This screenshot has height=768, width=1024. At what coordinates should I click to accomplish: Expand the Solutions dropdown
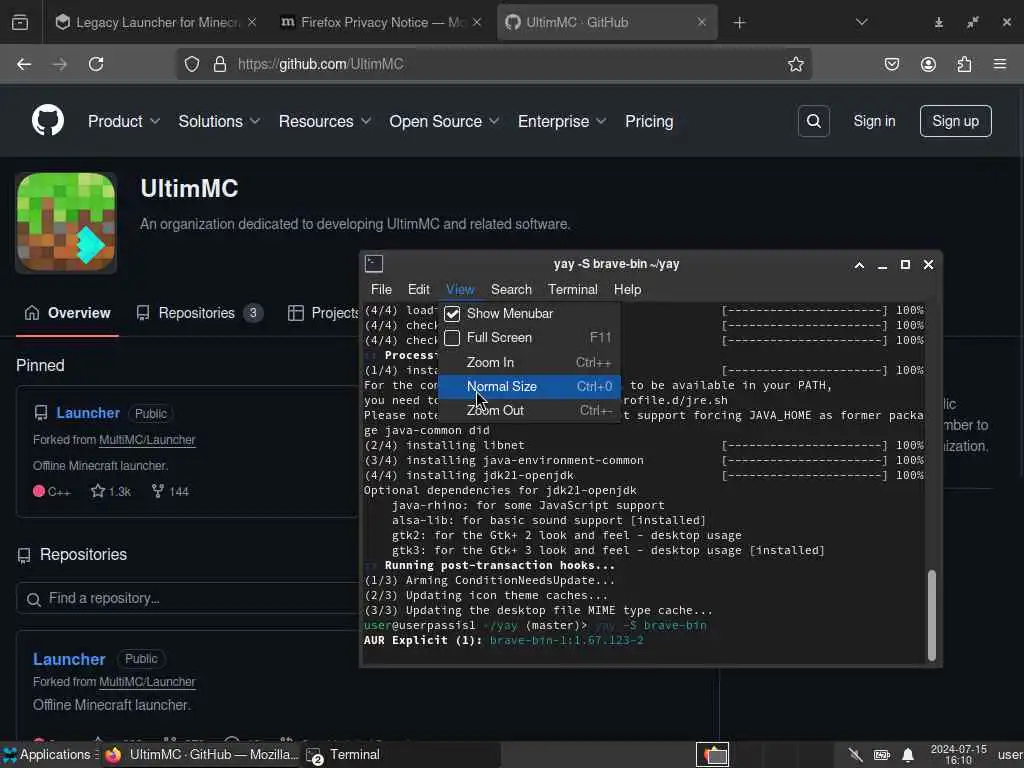(219, 121)
